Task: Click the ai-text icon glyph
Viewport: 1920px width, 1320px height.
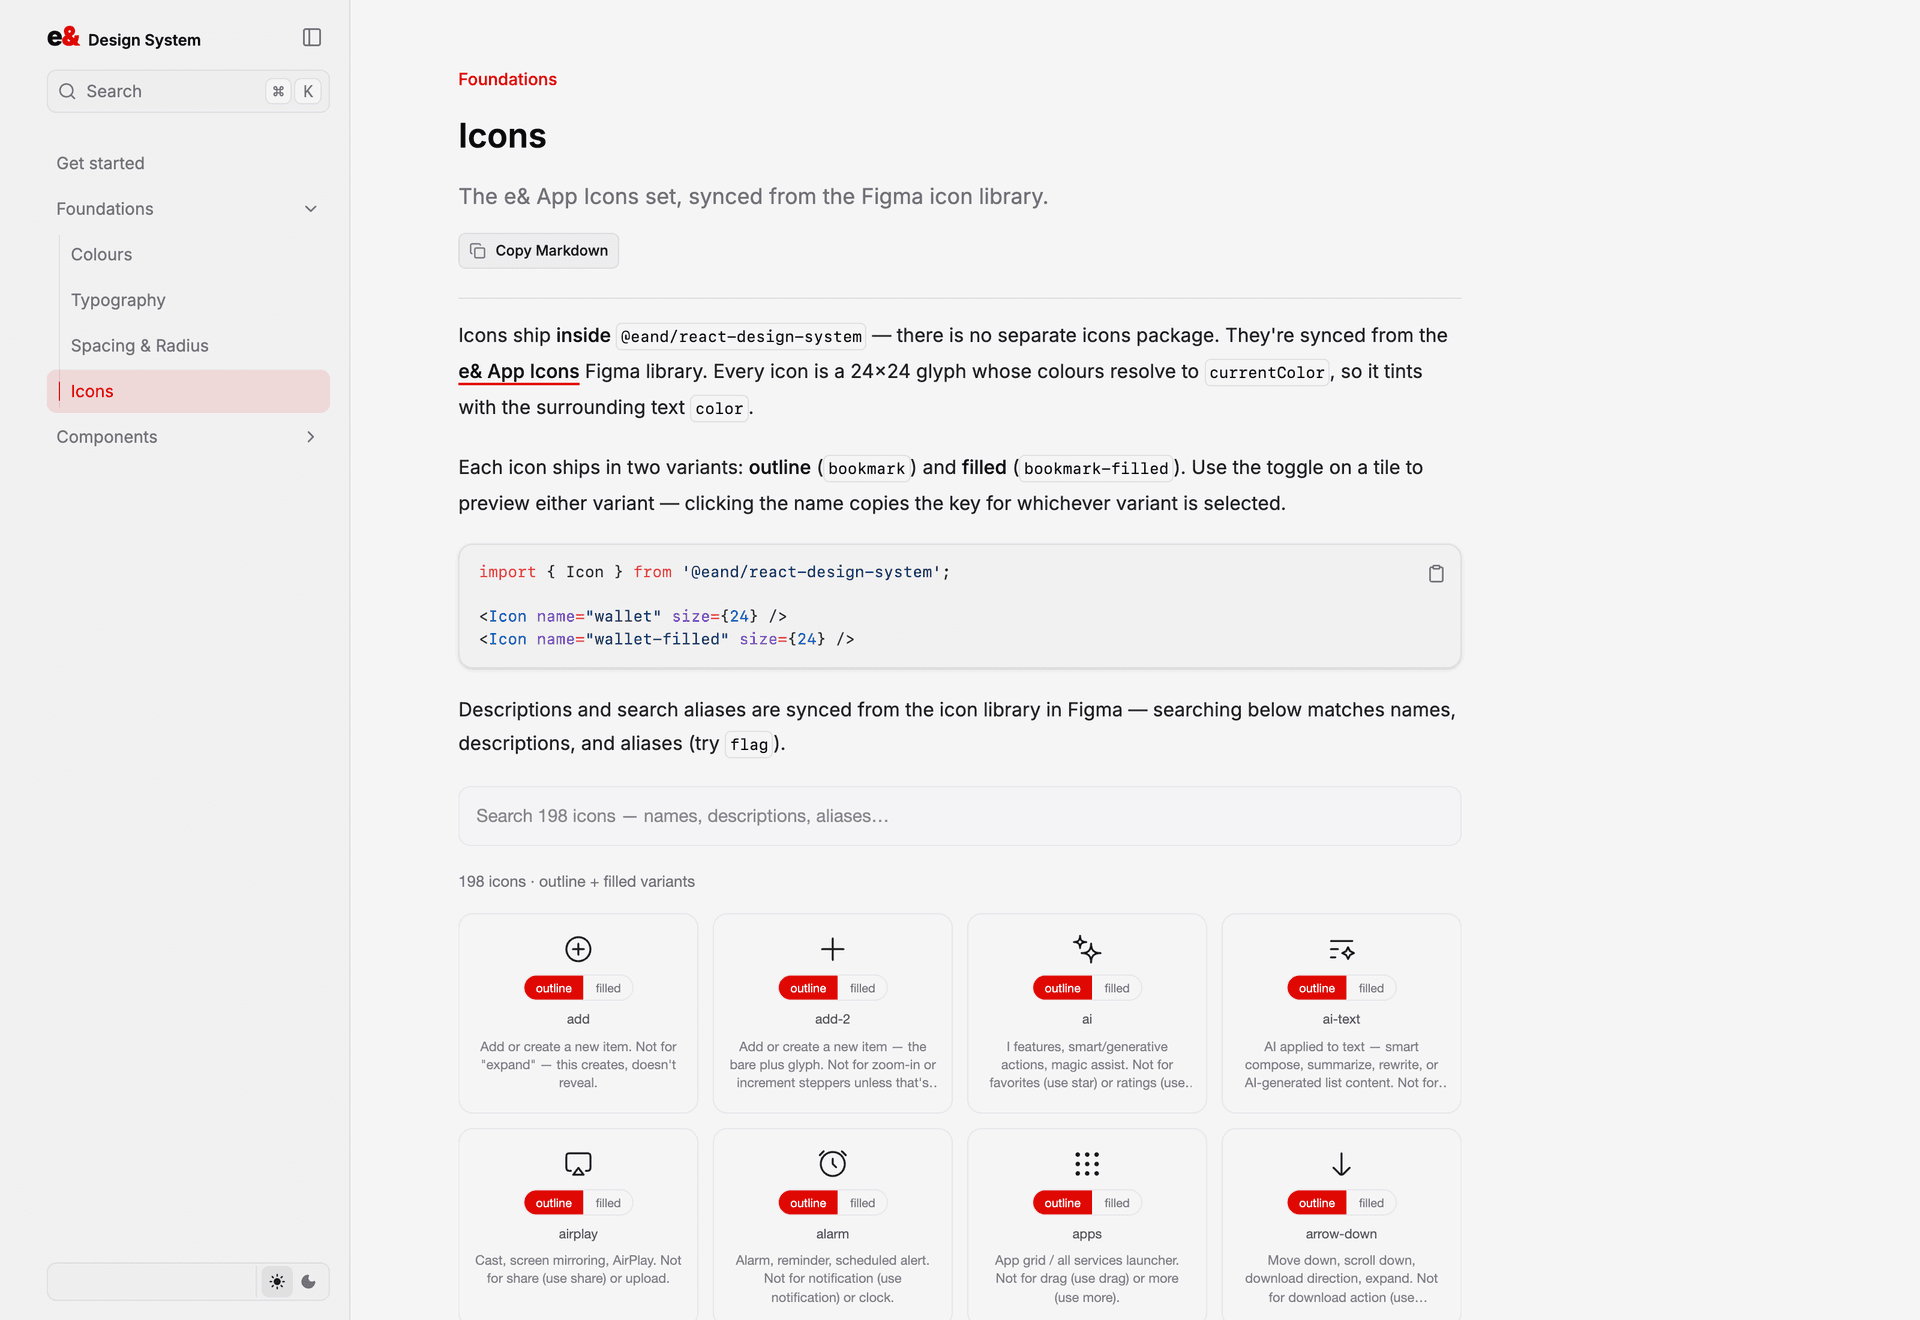Action: pos(1341,949)
